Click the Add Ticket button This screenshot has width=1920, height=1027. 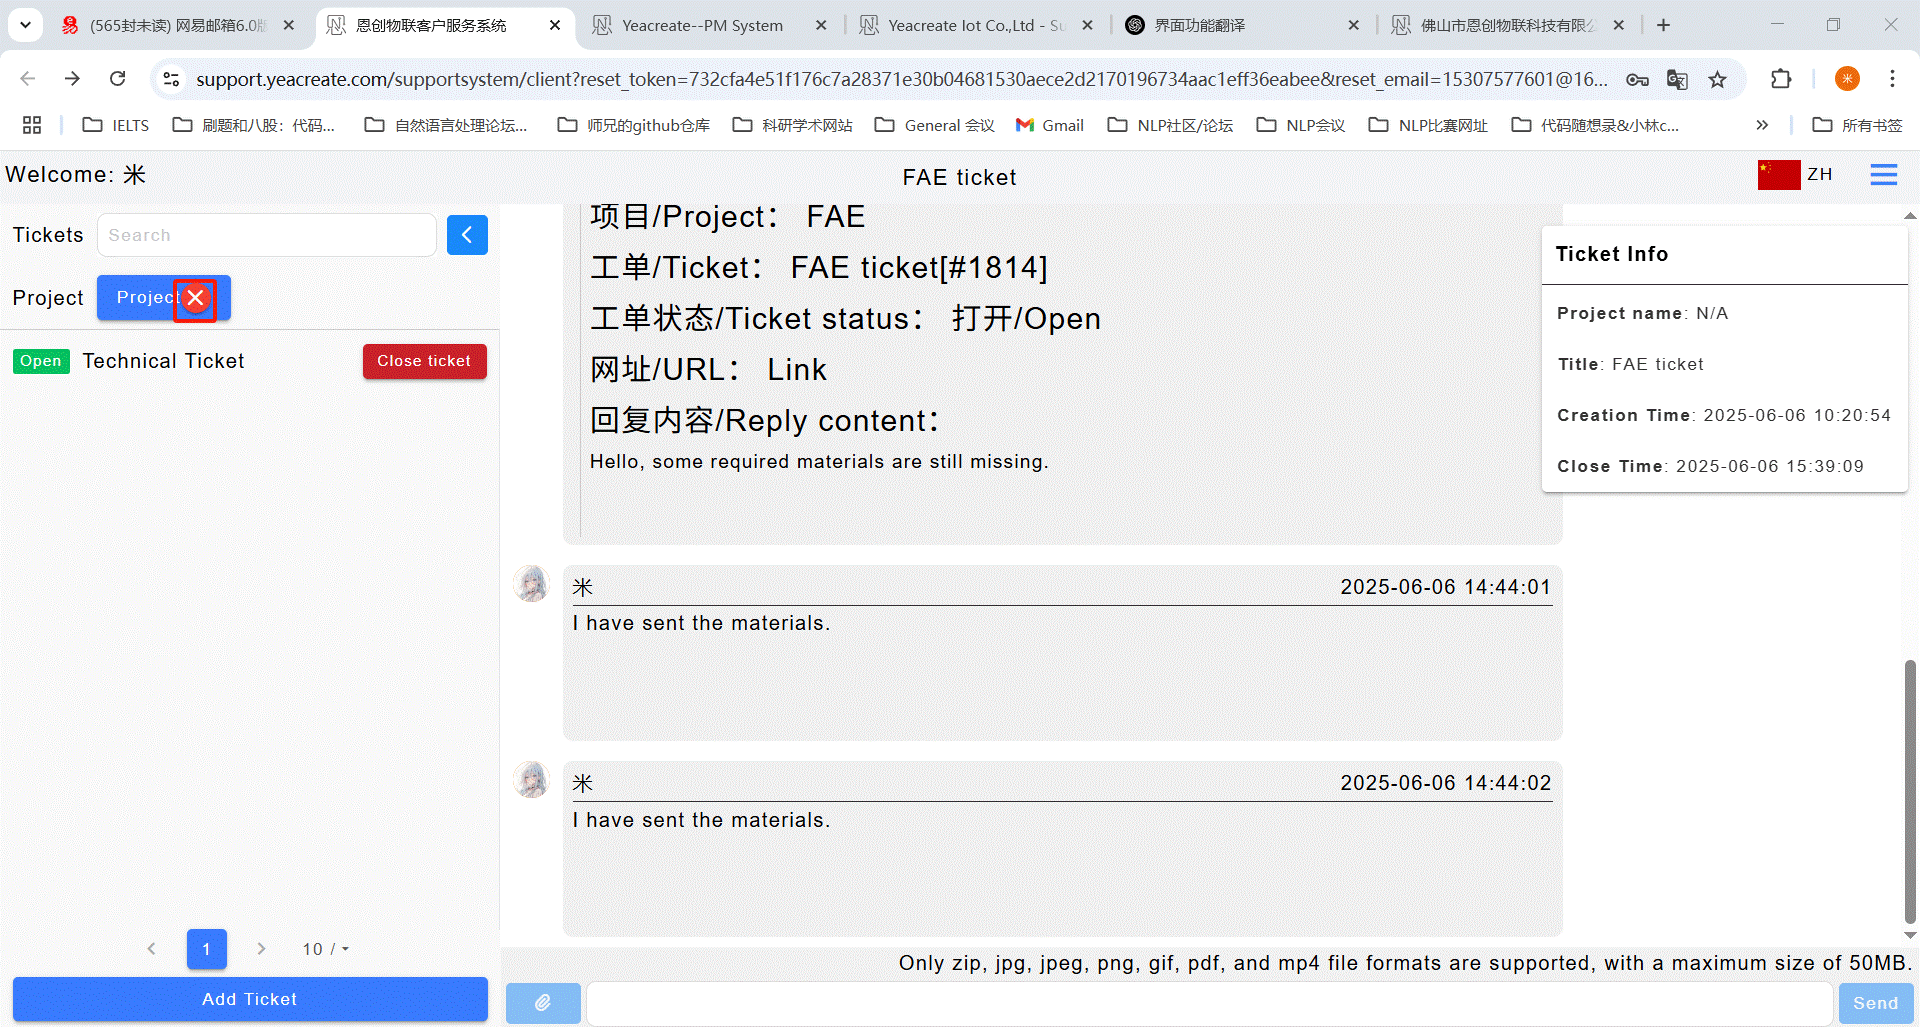250,999
